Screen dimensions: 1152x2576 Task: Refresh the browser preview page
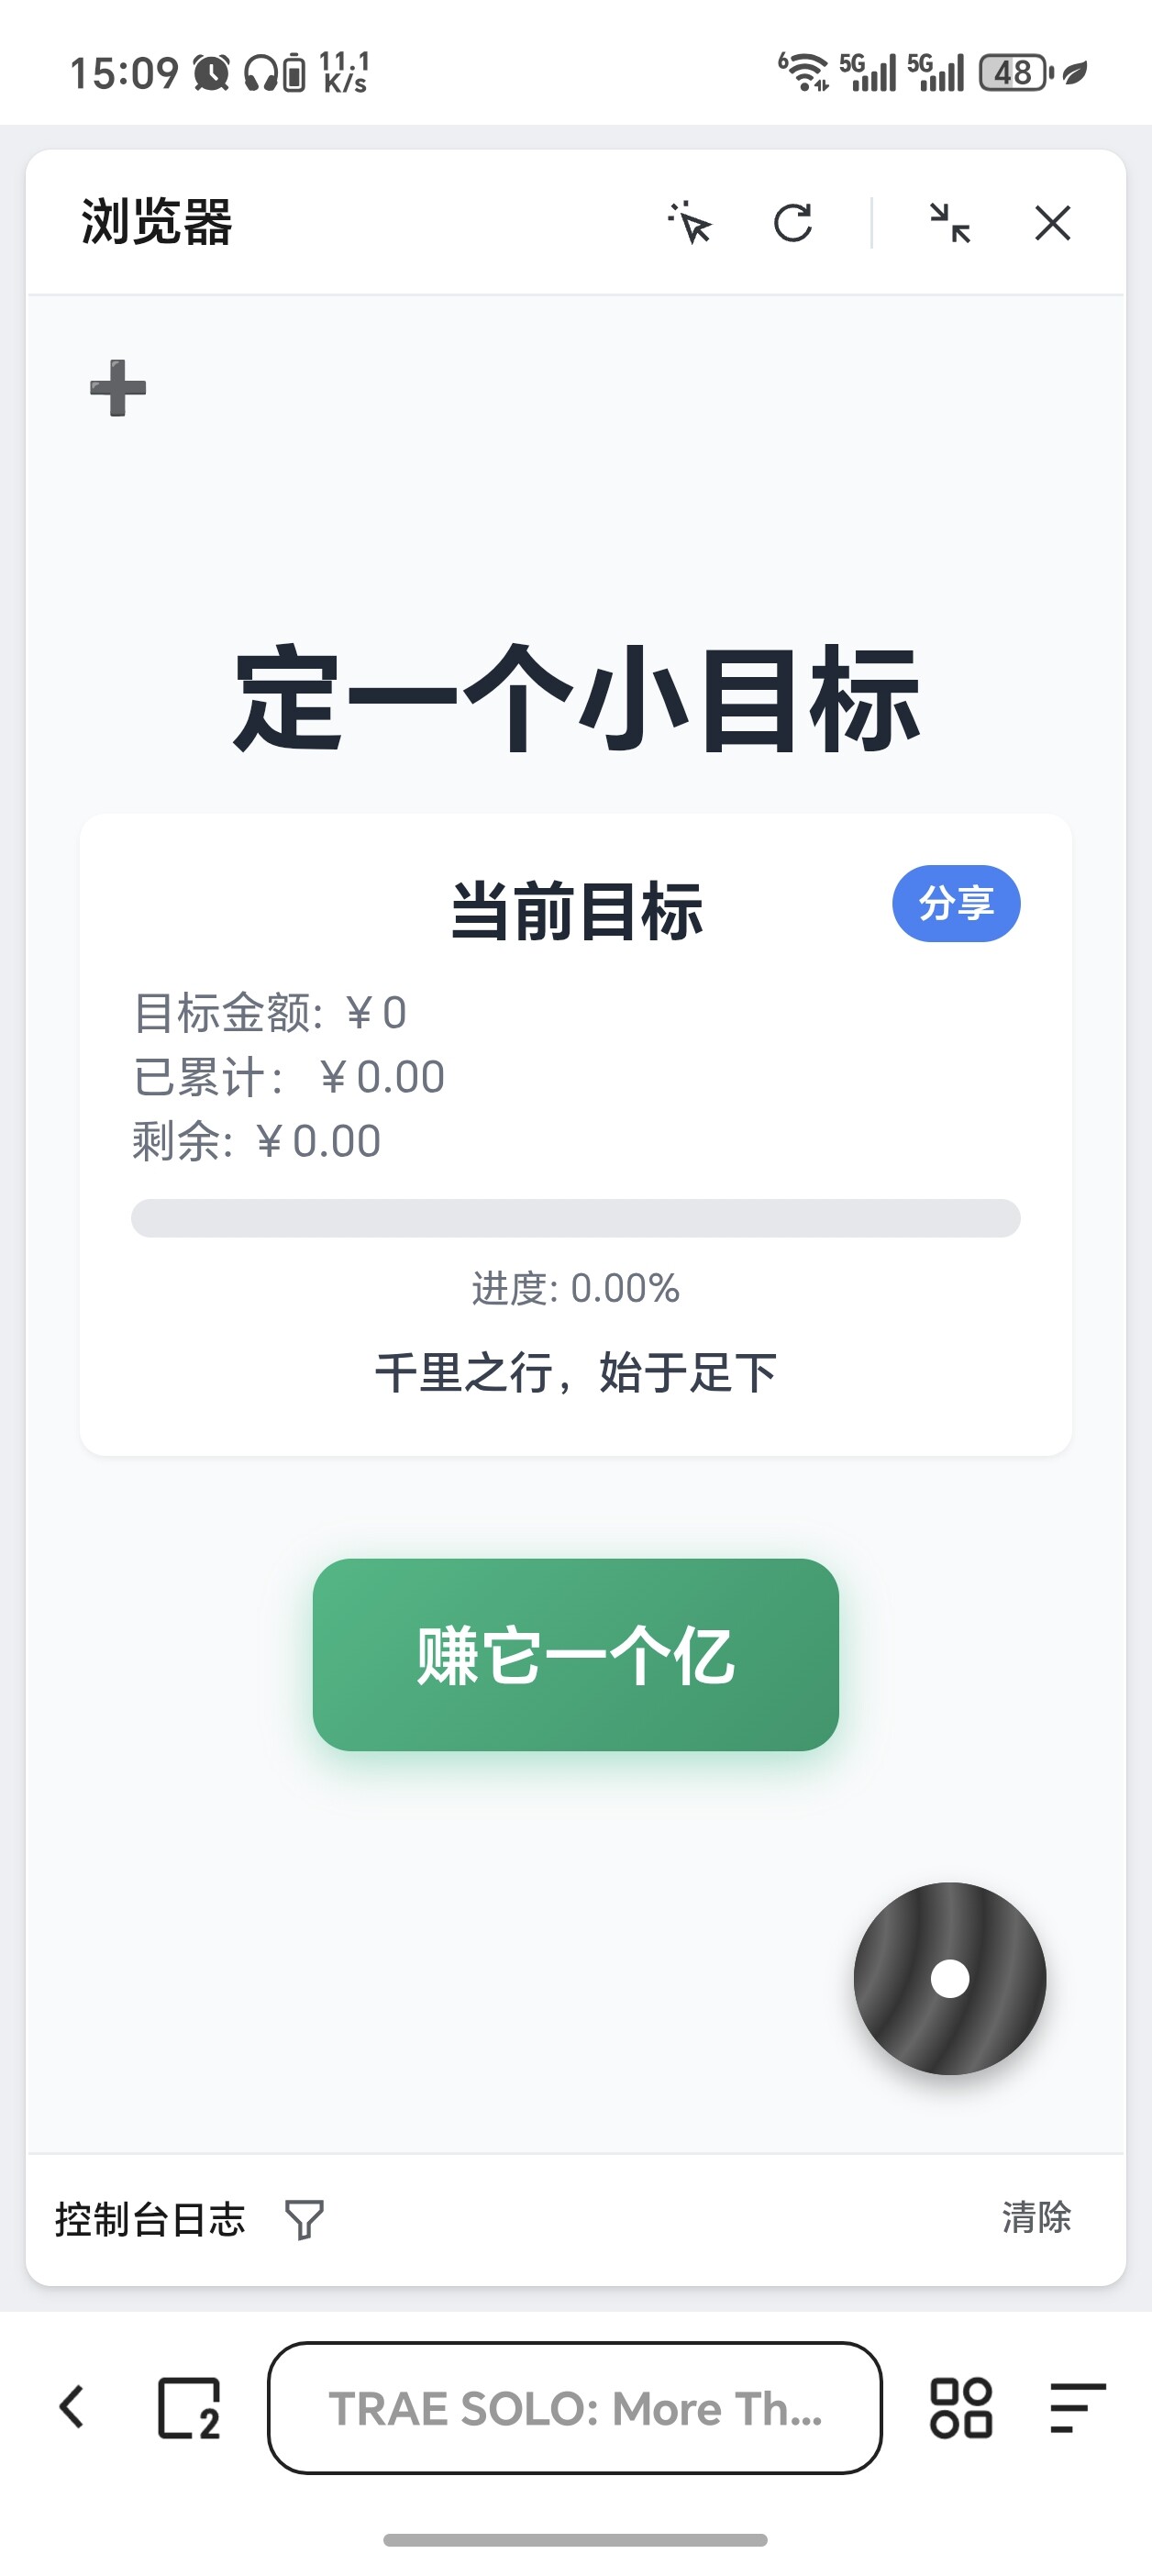click(793, 223)
